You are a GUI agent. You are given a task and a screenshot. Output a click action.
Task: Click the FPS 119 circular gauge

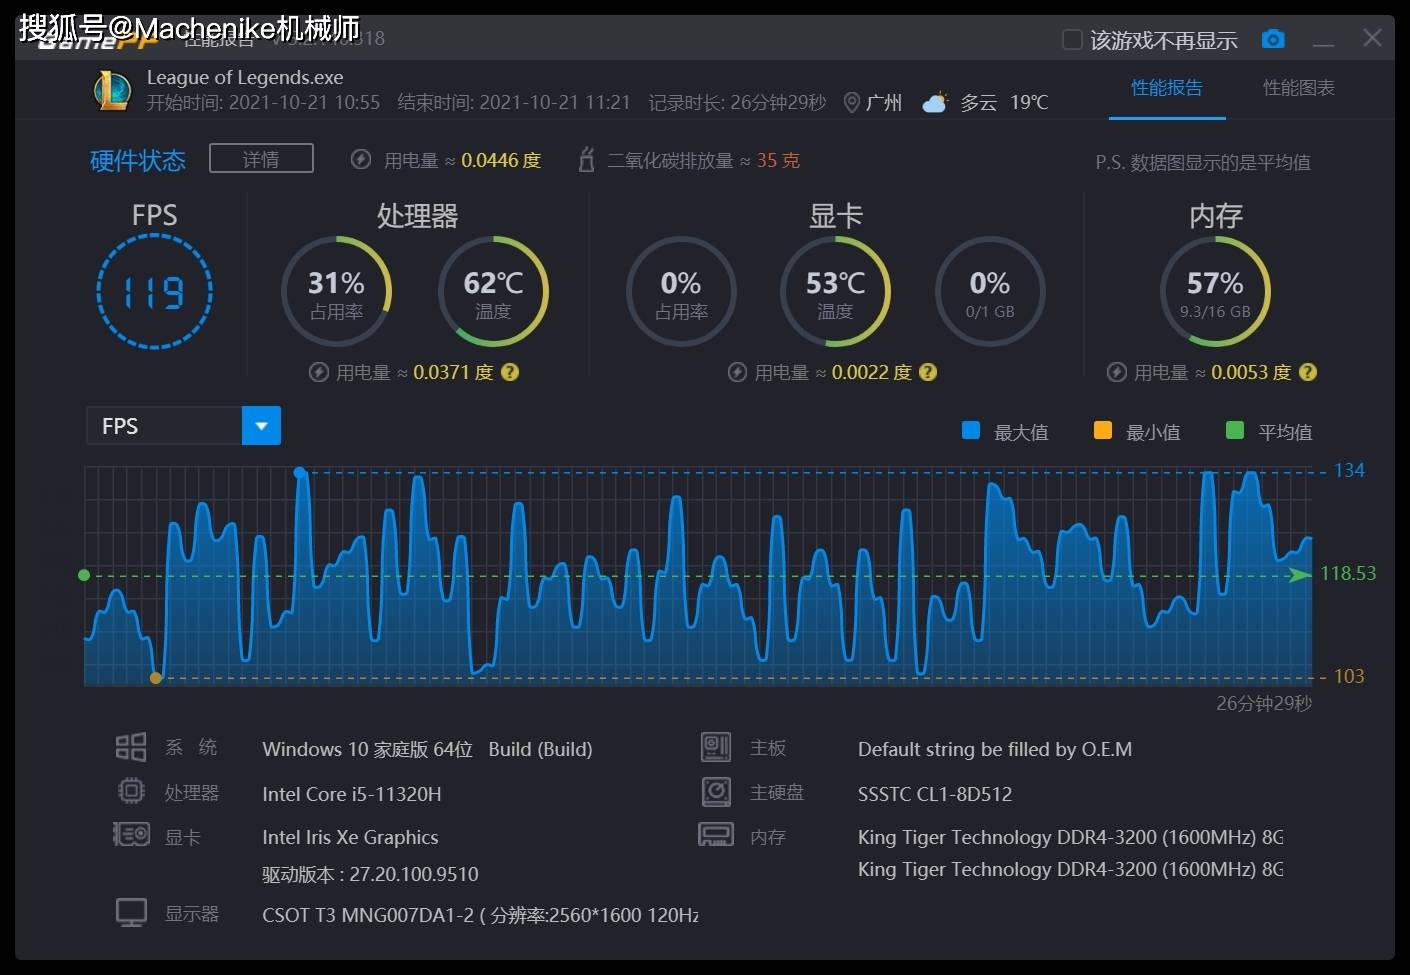(154, 291)
